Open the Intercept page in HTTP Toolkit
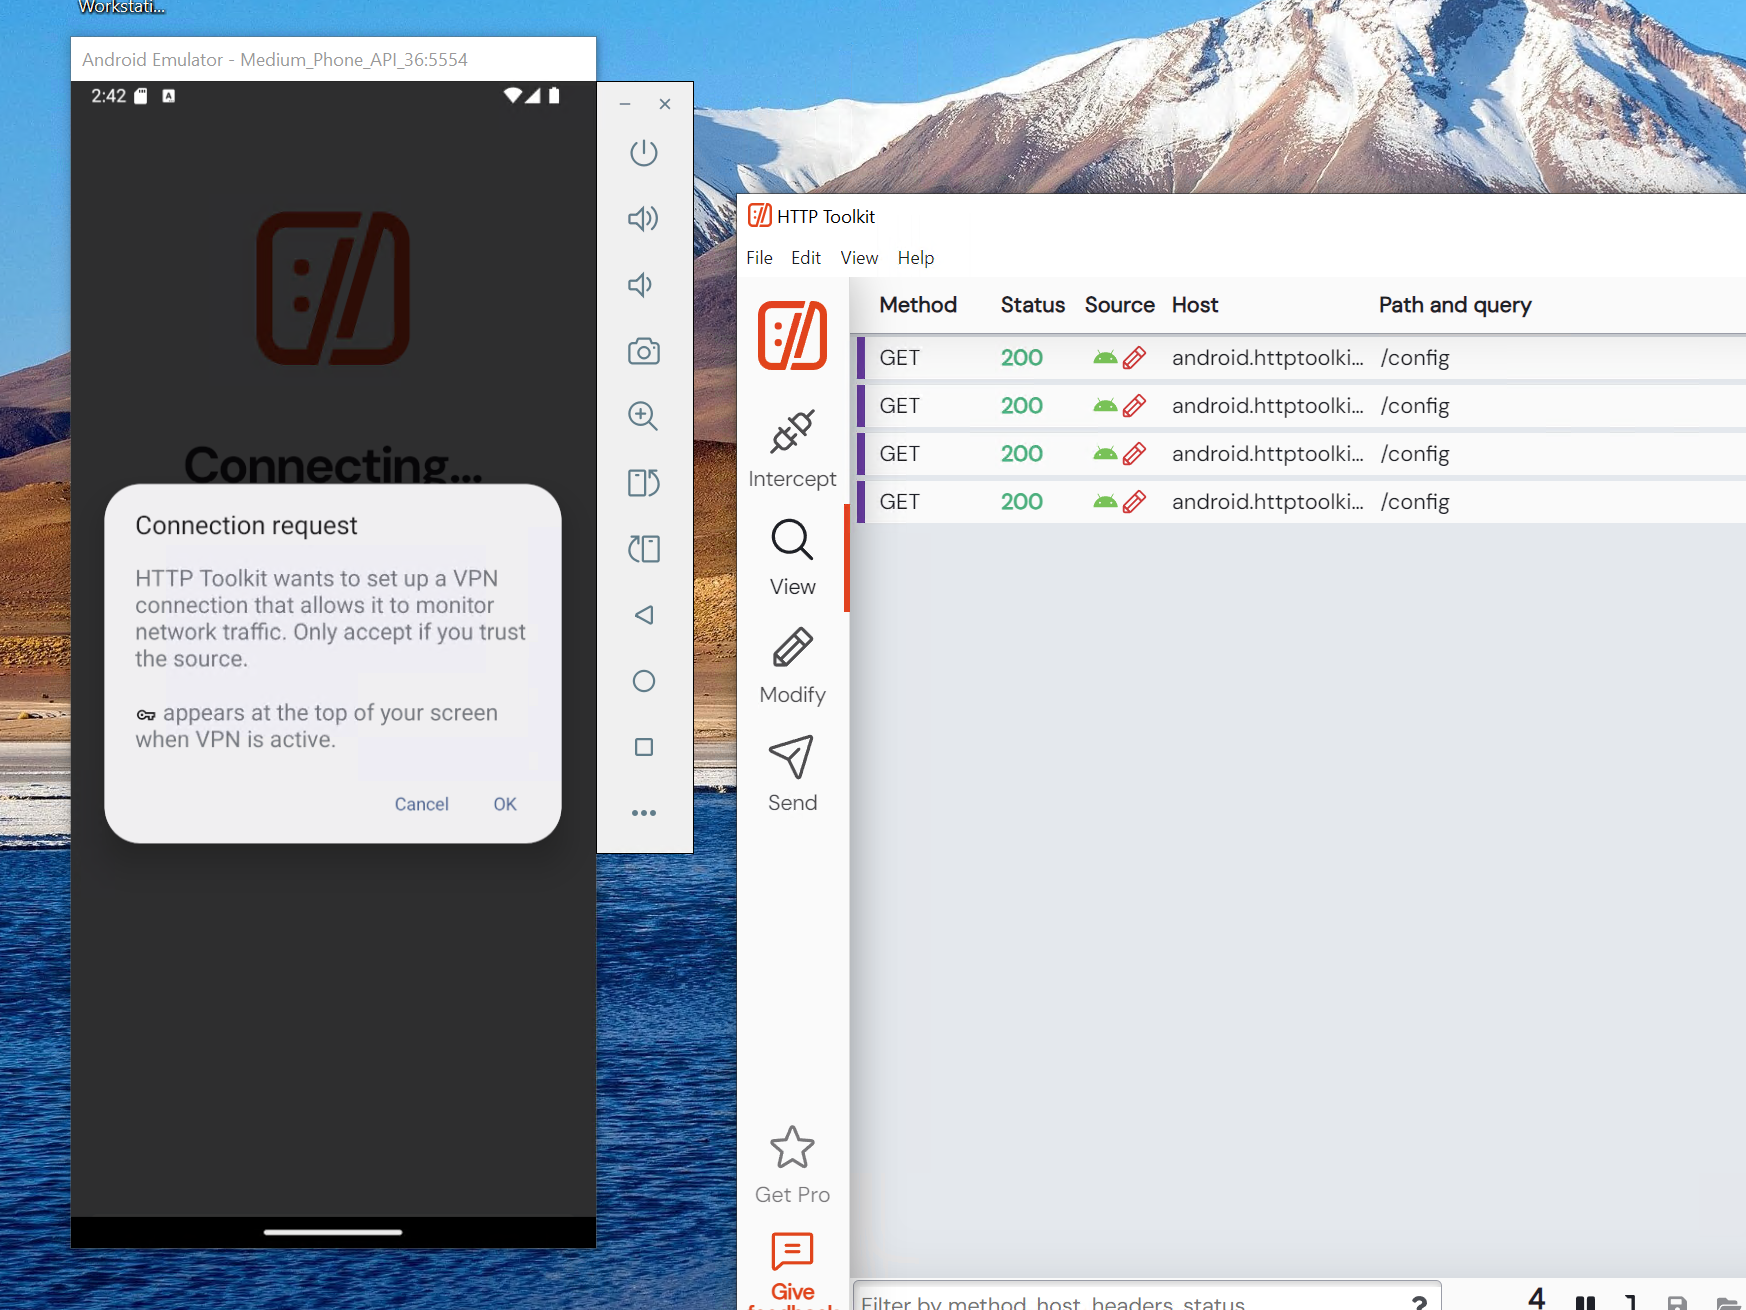1746x1310 pixels. [x=793, y=449]
